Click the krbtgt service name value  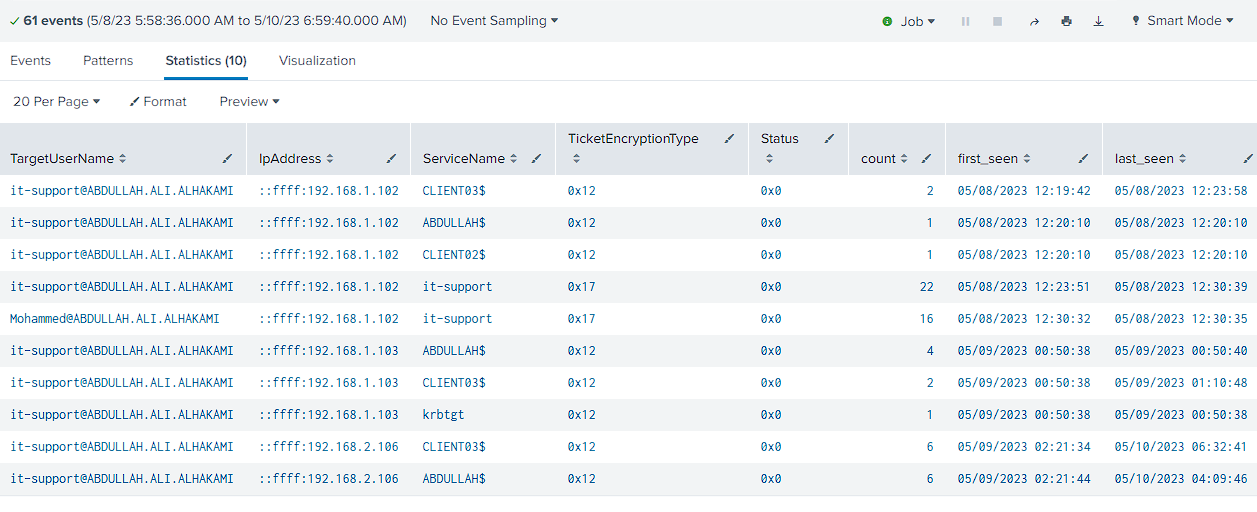coord(444,415)
